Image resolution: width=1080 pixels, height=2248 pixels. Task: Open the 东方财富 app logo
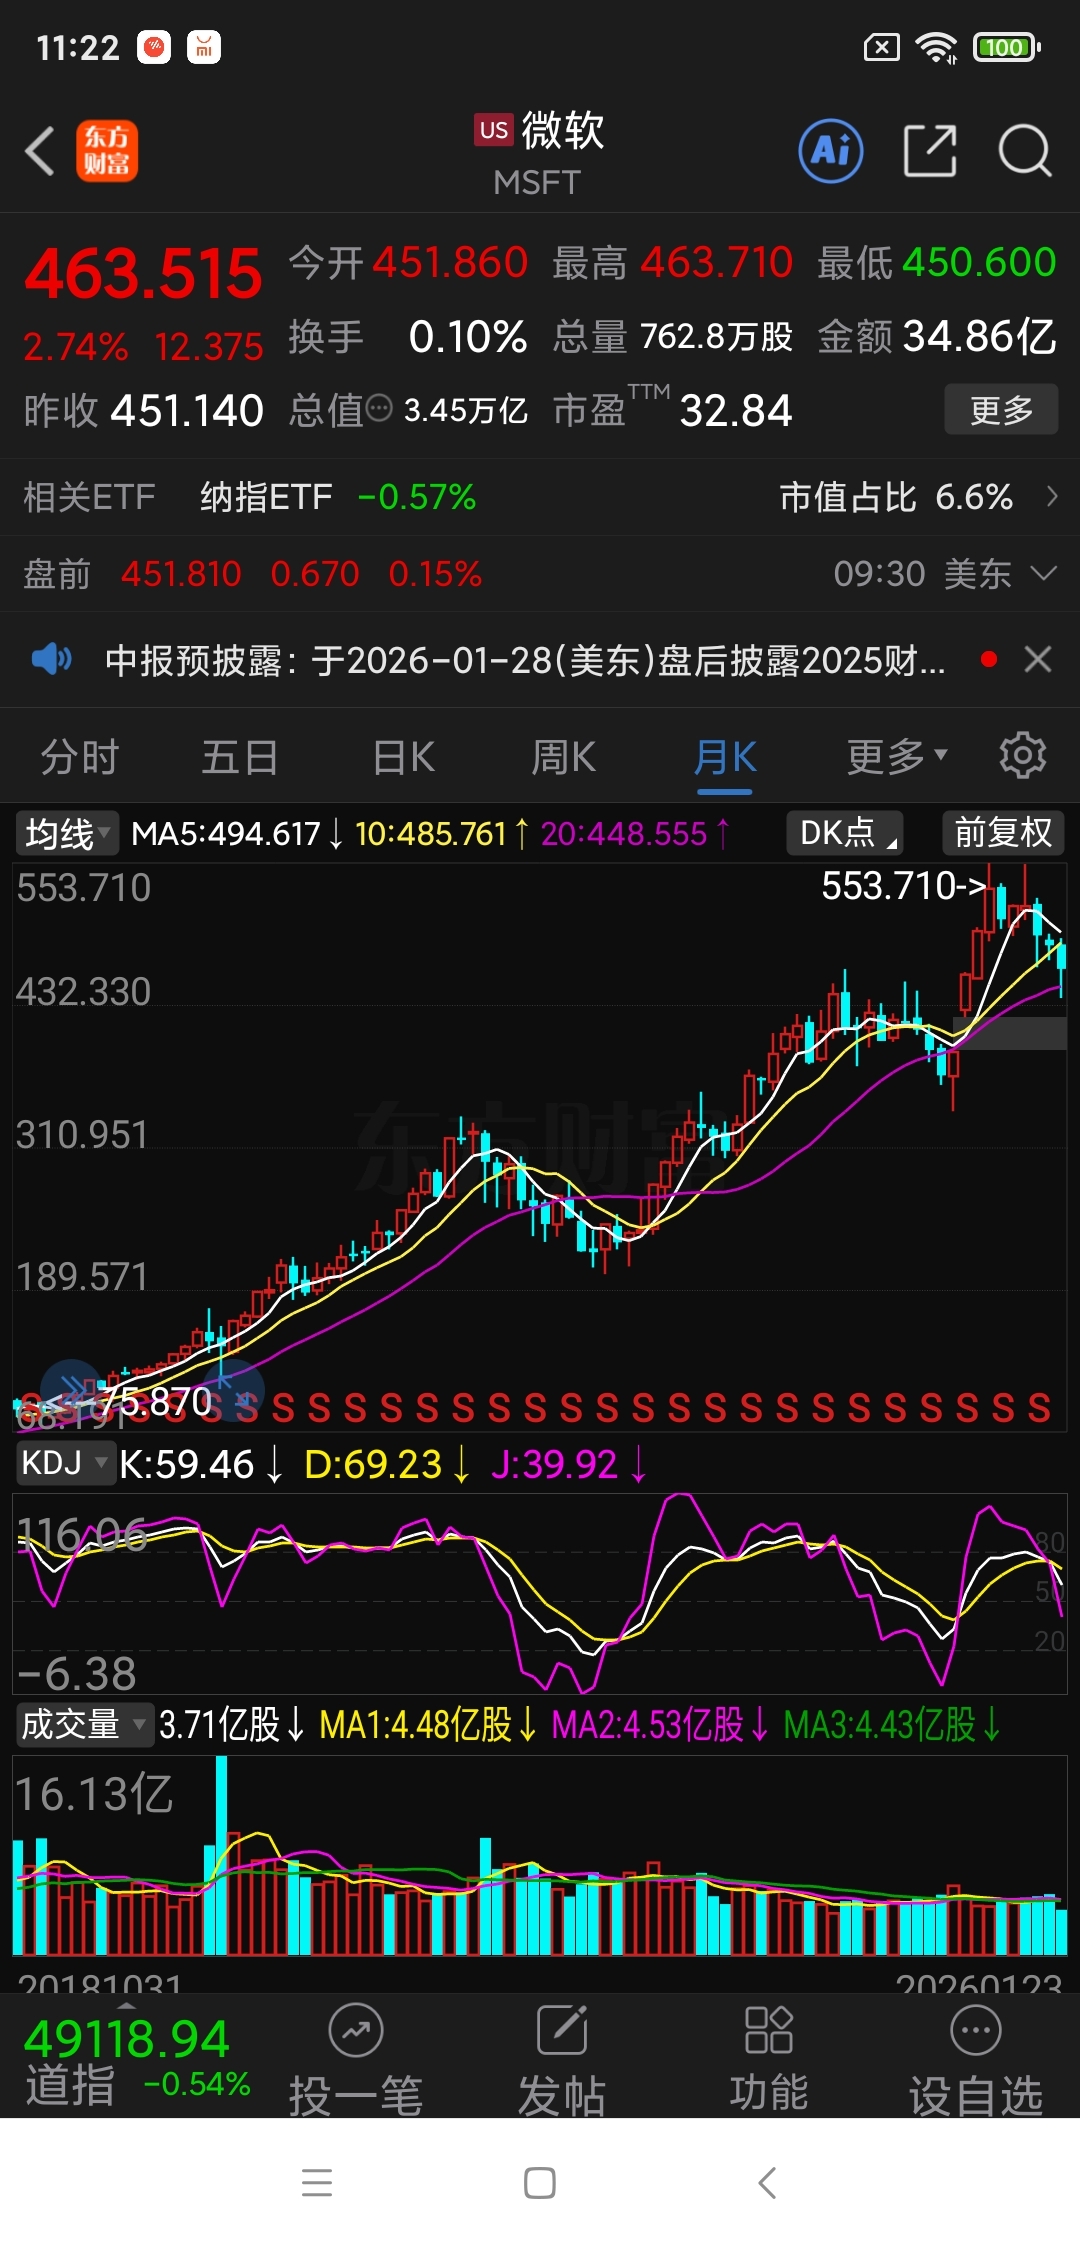[107, 151]
